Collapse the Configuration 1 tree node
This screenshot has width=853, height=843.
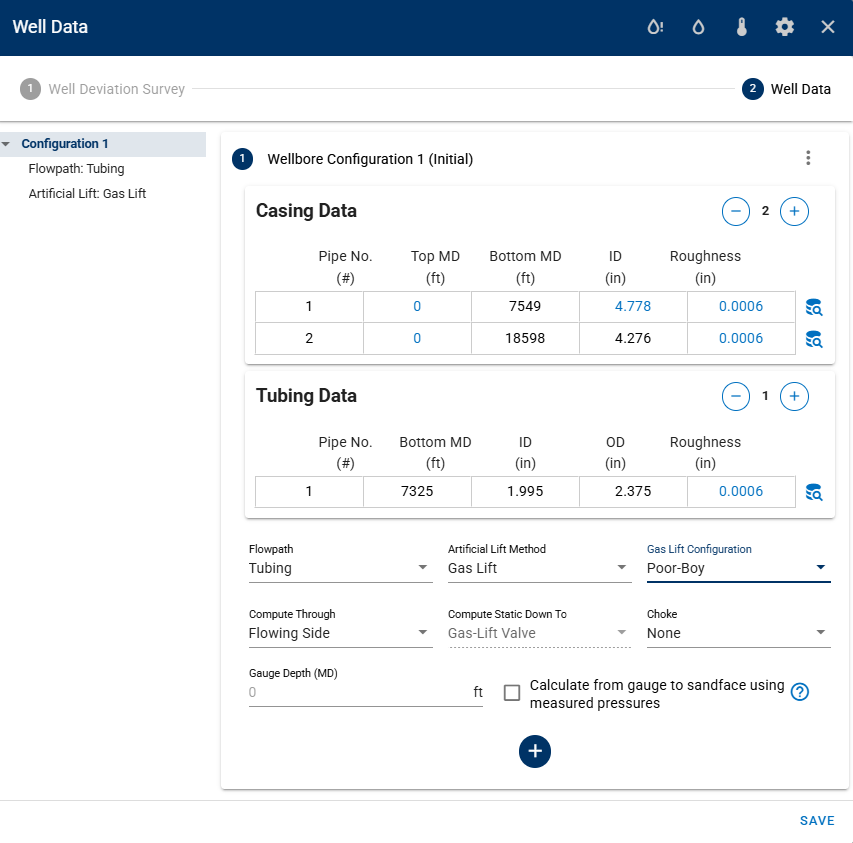[7, 144]
